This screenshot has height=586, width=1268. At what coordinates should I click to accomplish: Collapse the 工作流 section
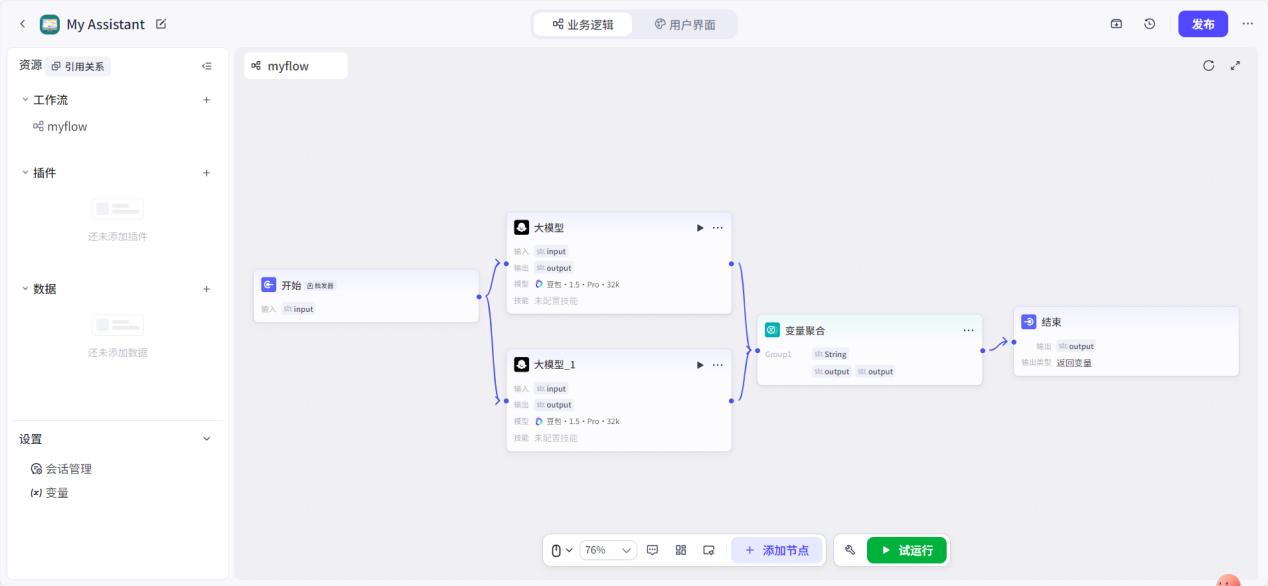point(26,100)
